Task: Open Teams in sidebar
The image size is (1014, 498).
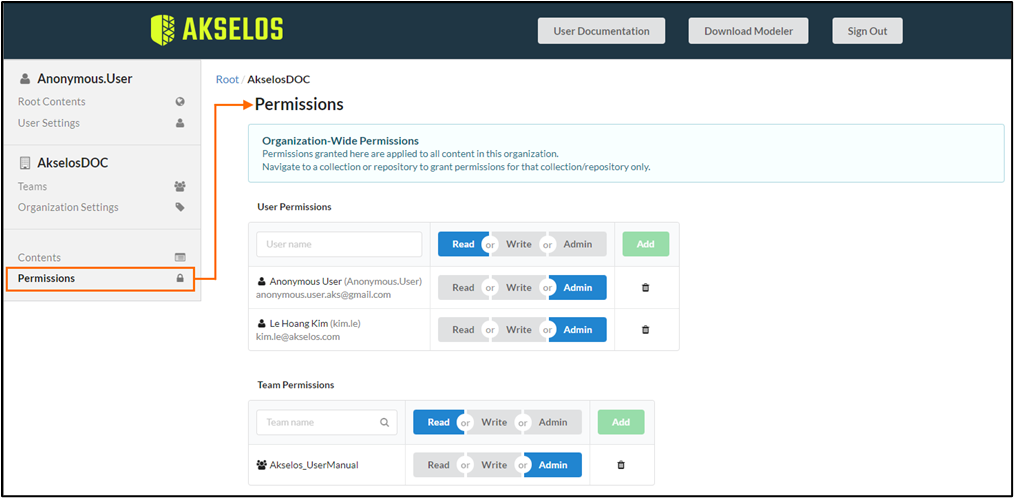Action: click(x=32, y=186)
